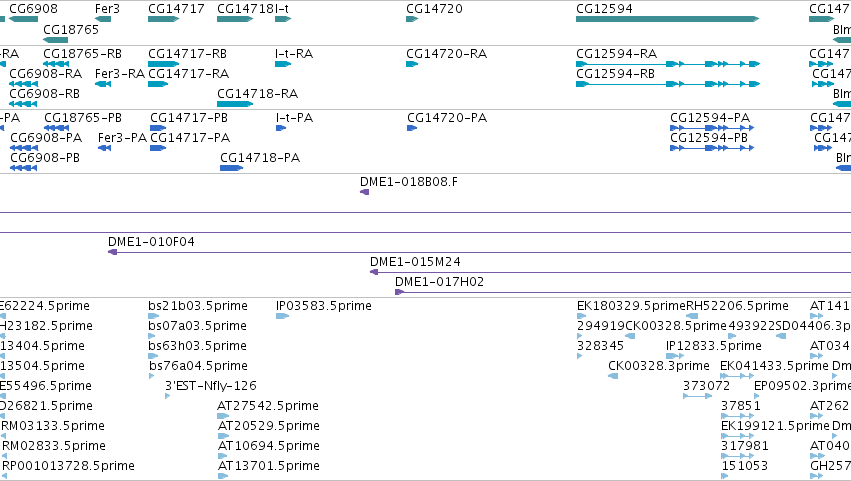851x481 pixels.
Task: Select the CG6908-RB transcript label
Action: pyautogui.click(x=45, y=93)
